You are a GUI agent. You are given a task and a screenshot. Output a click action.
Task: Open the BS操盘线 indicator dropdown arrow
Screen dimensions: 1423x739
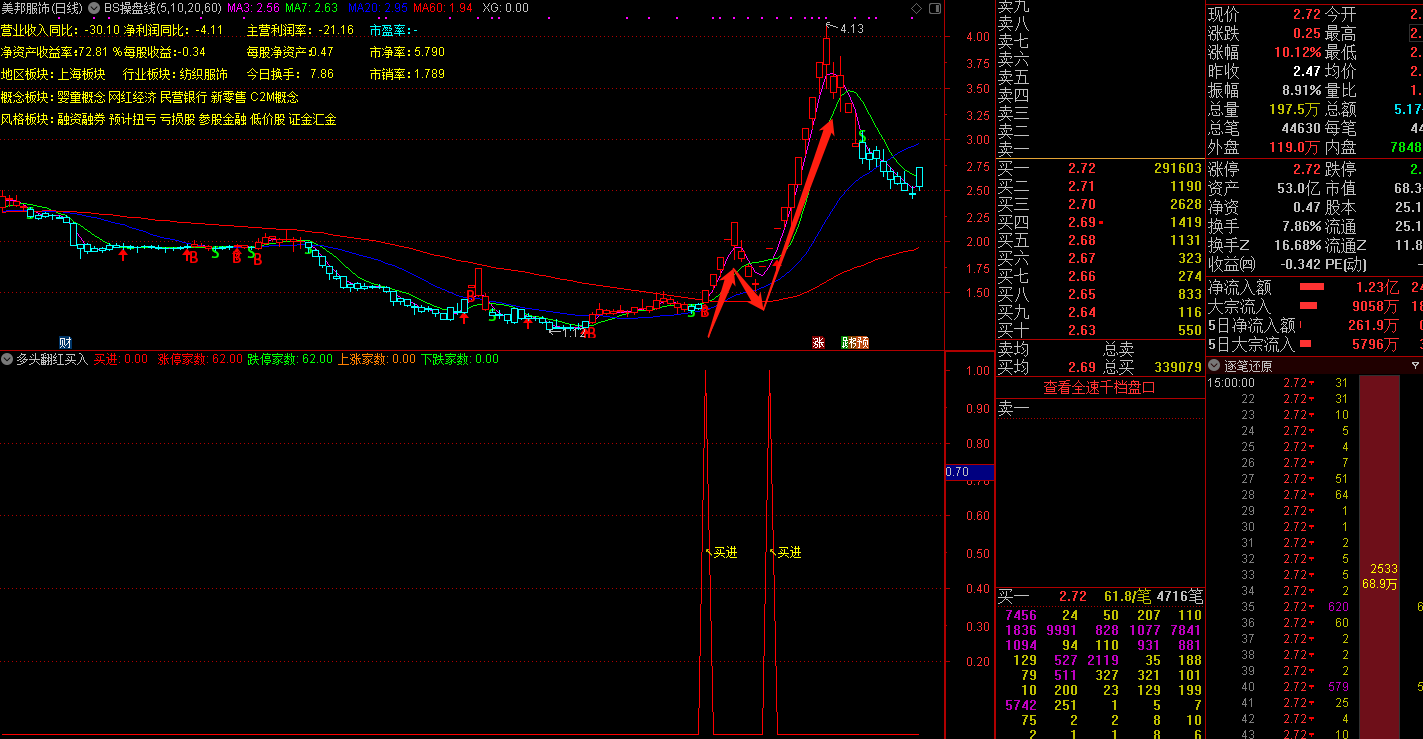tap(95, 8)
